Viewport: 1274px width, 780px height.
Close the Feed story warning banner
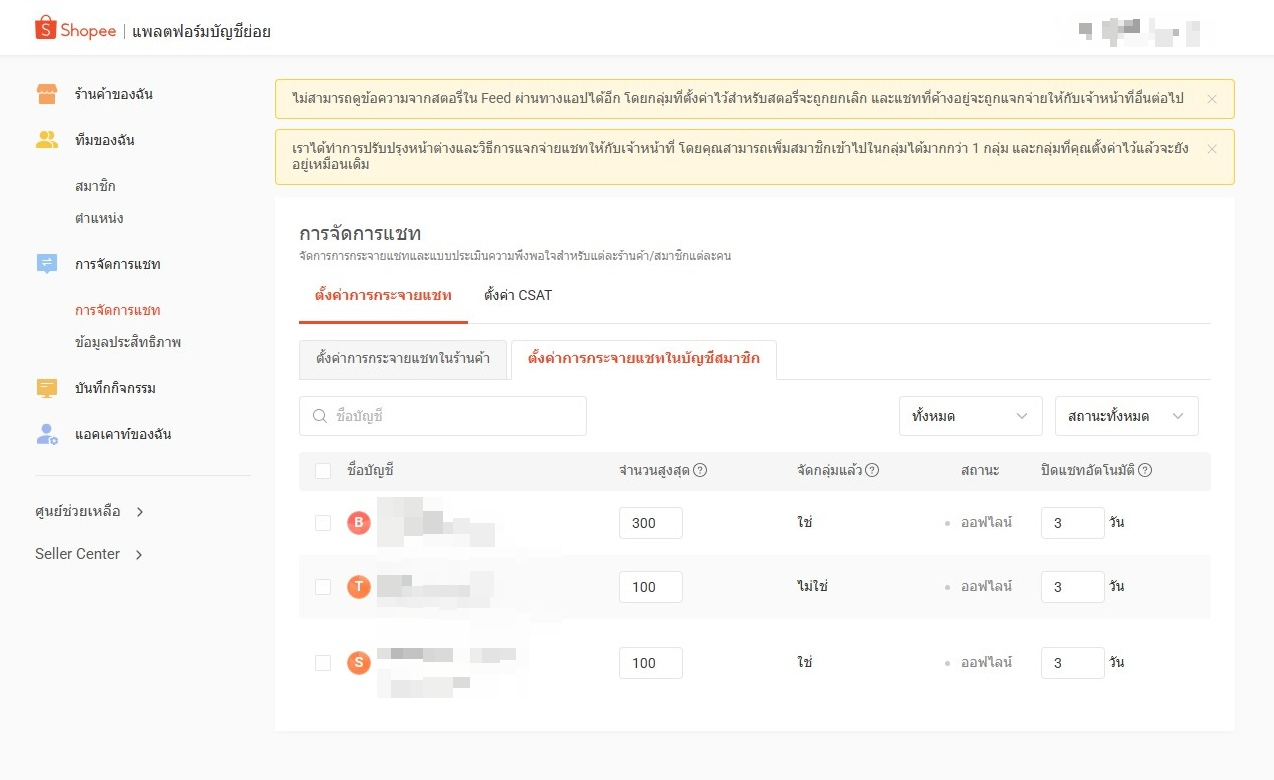(1212, 99)
